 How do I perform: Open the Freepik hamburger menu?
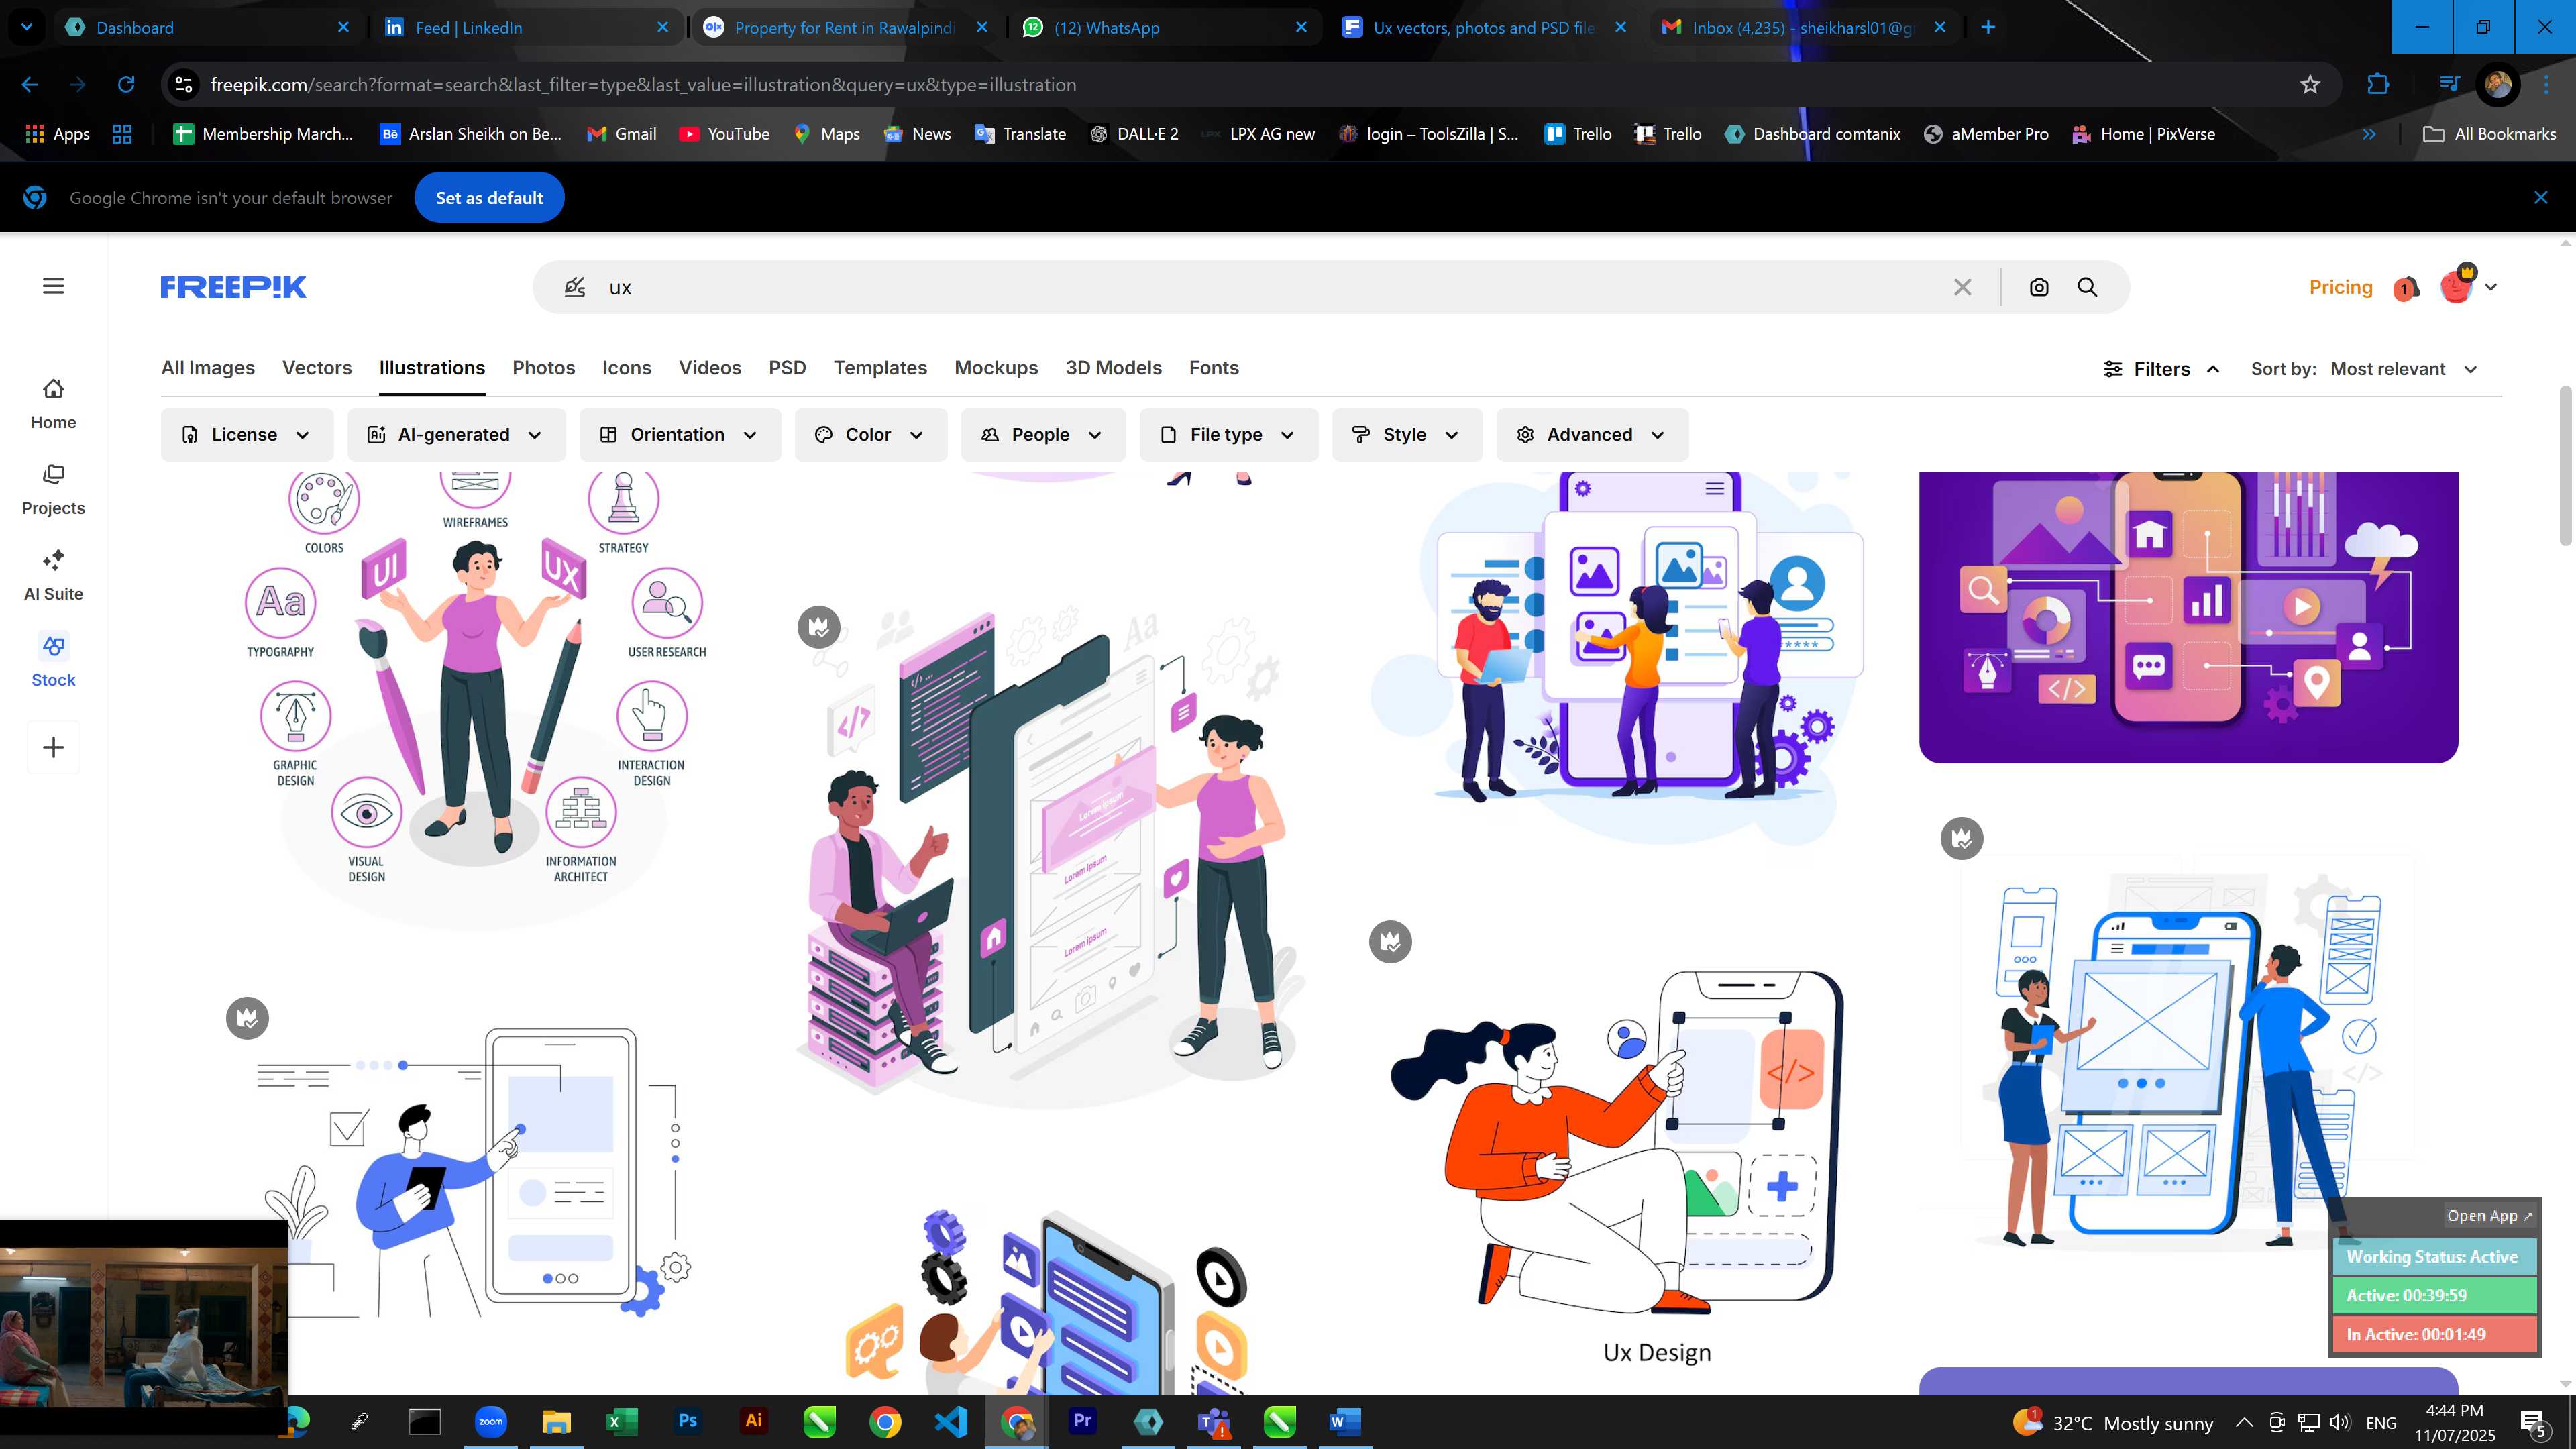coord(54,286)
